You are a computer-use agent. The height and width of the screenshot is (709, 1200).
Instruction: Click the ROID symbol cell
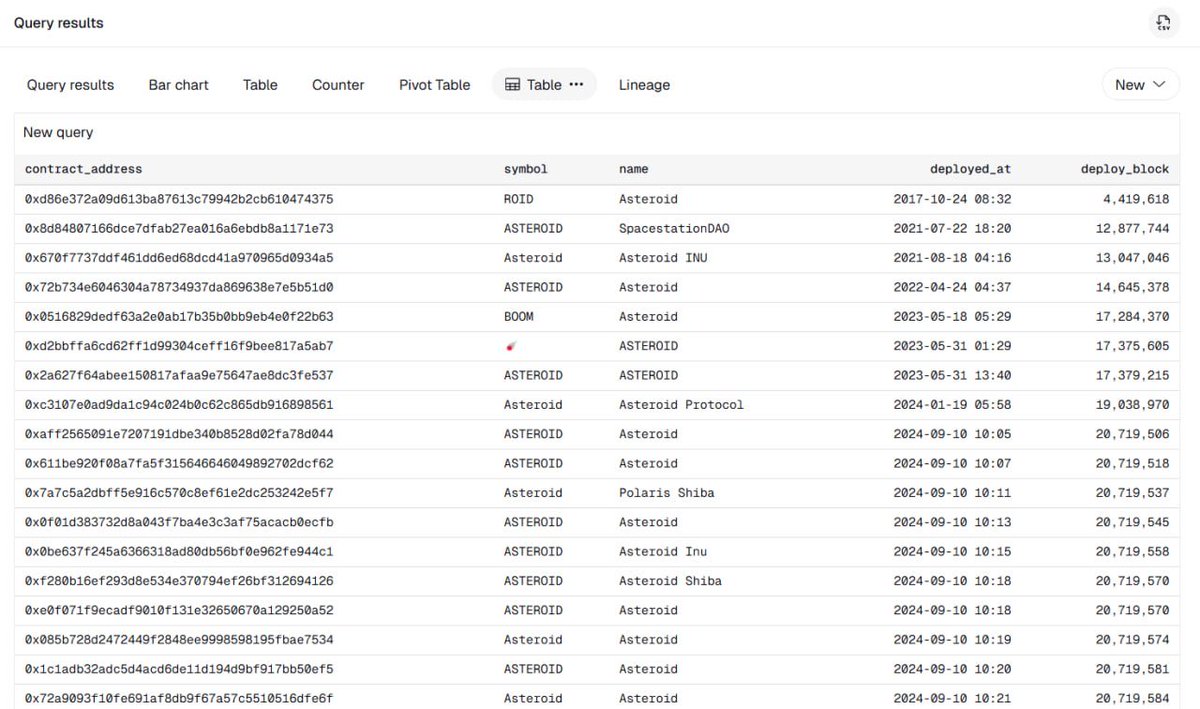(519, 199)
